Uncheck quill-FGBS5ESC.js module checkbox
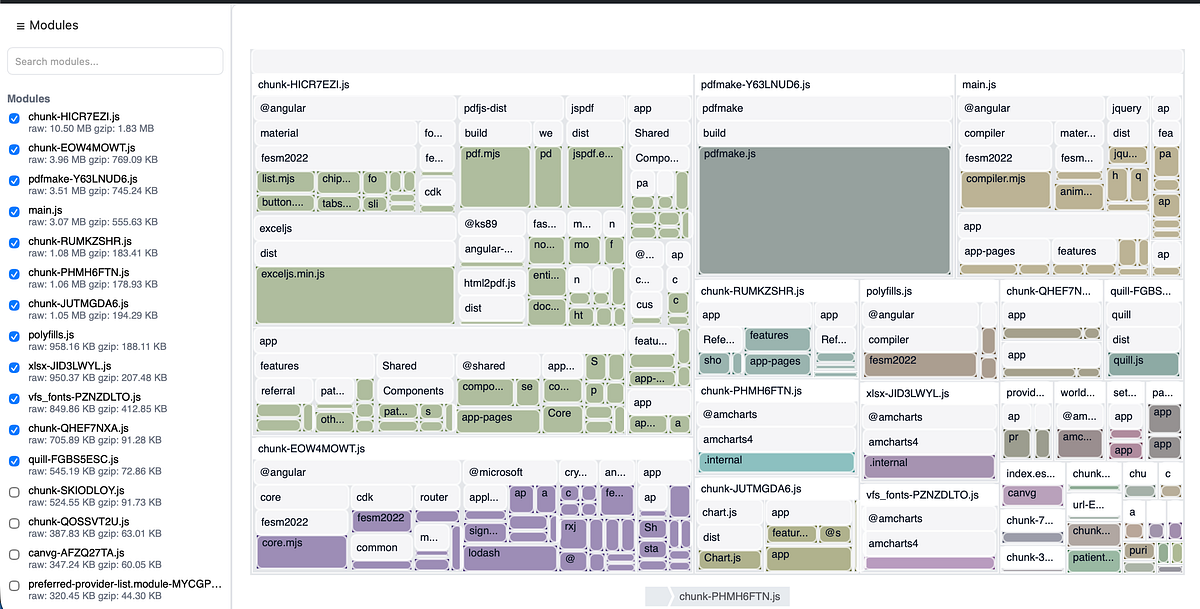The image size is (1200, 609). coord(14,461)
